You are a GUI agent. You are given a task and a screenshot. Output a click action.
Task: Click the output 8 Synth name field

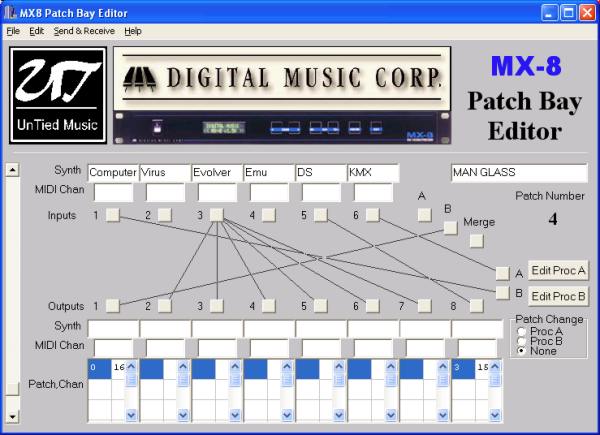pos(477,329)
